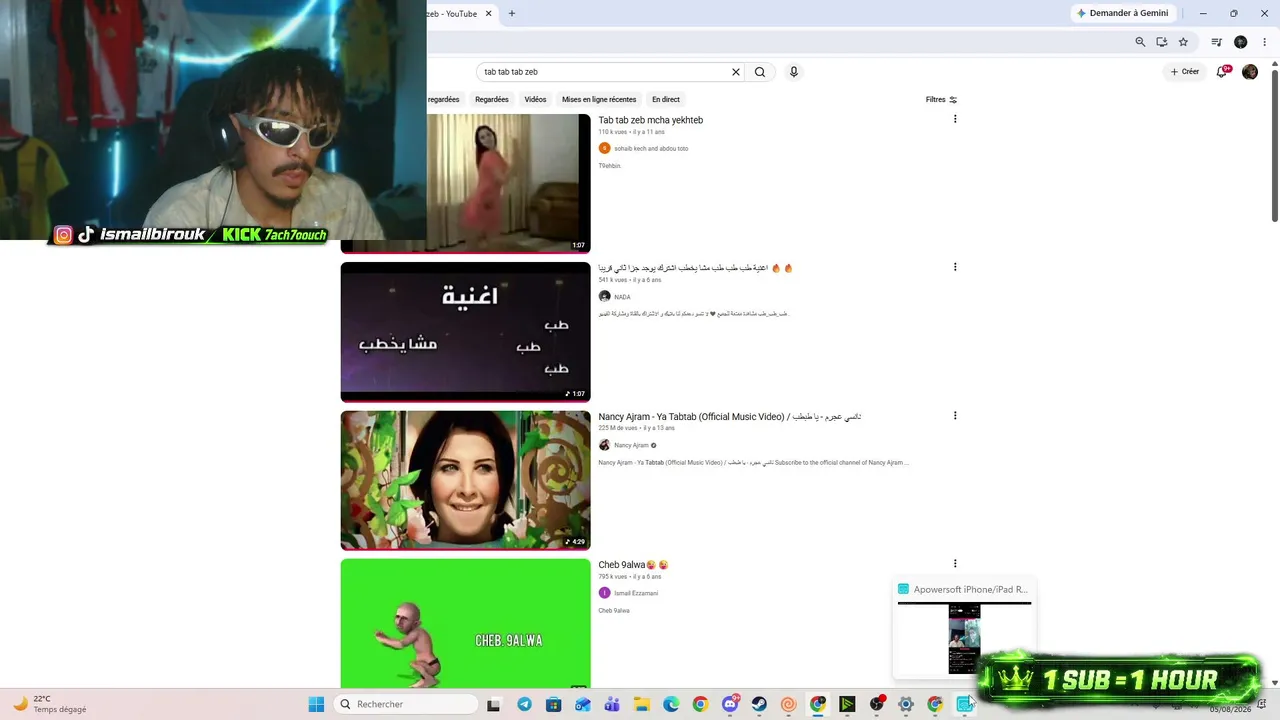This screenshot has width=1280, height=720.
Task: Click the Créer button
Action: tap(1184, 72)
